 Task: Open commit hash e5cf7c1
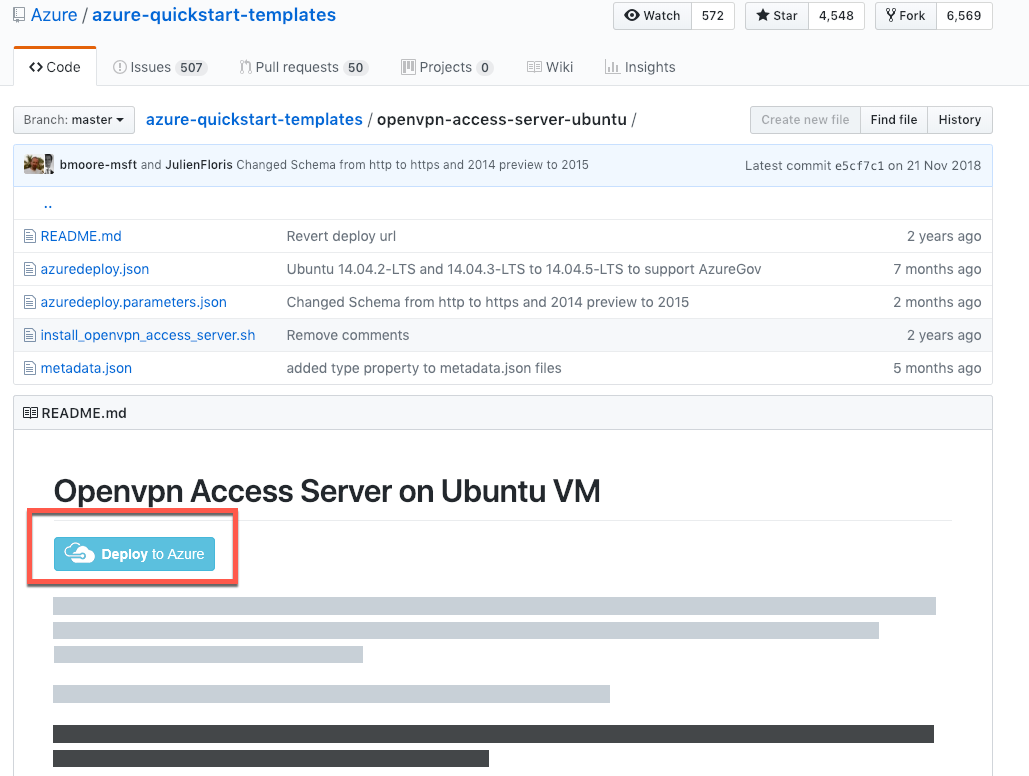[859, 165]
